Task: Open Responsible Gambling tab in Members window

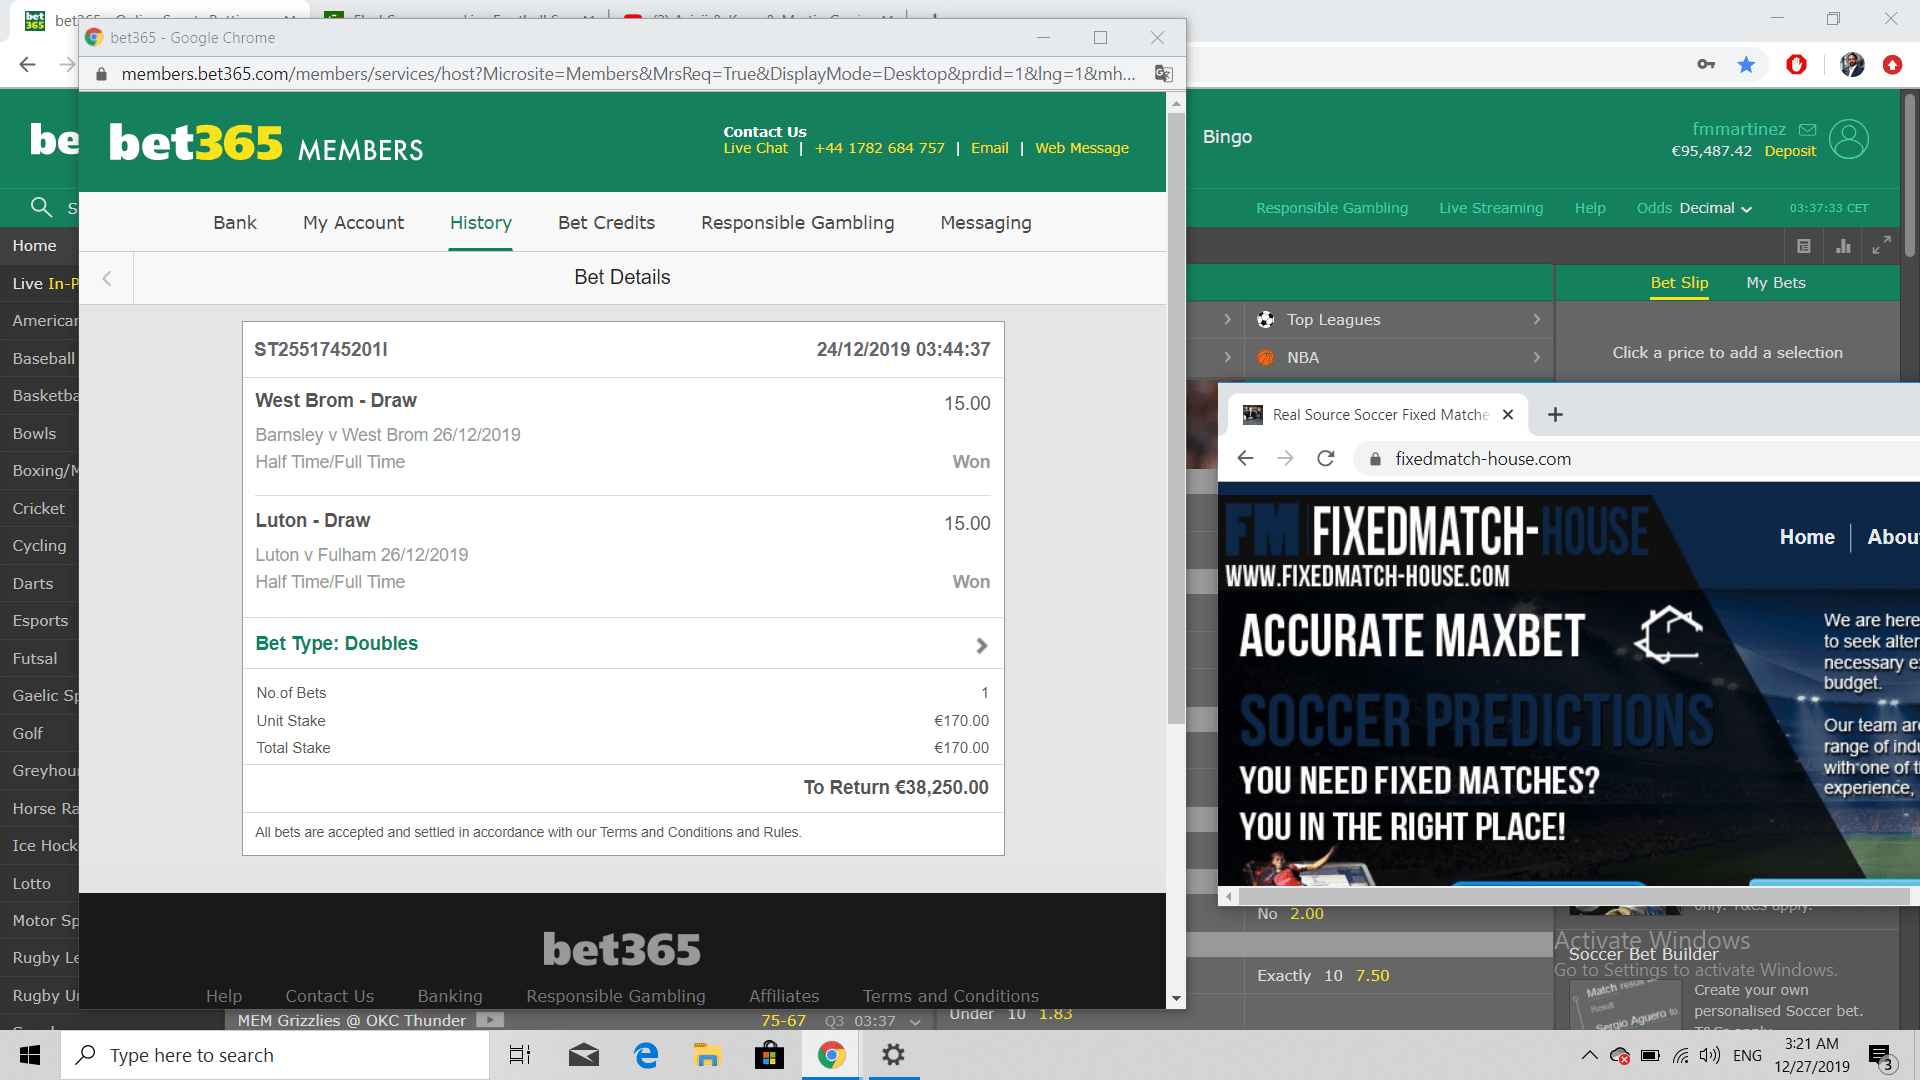Action: (x=797, y=223)
